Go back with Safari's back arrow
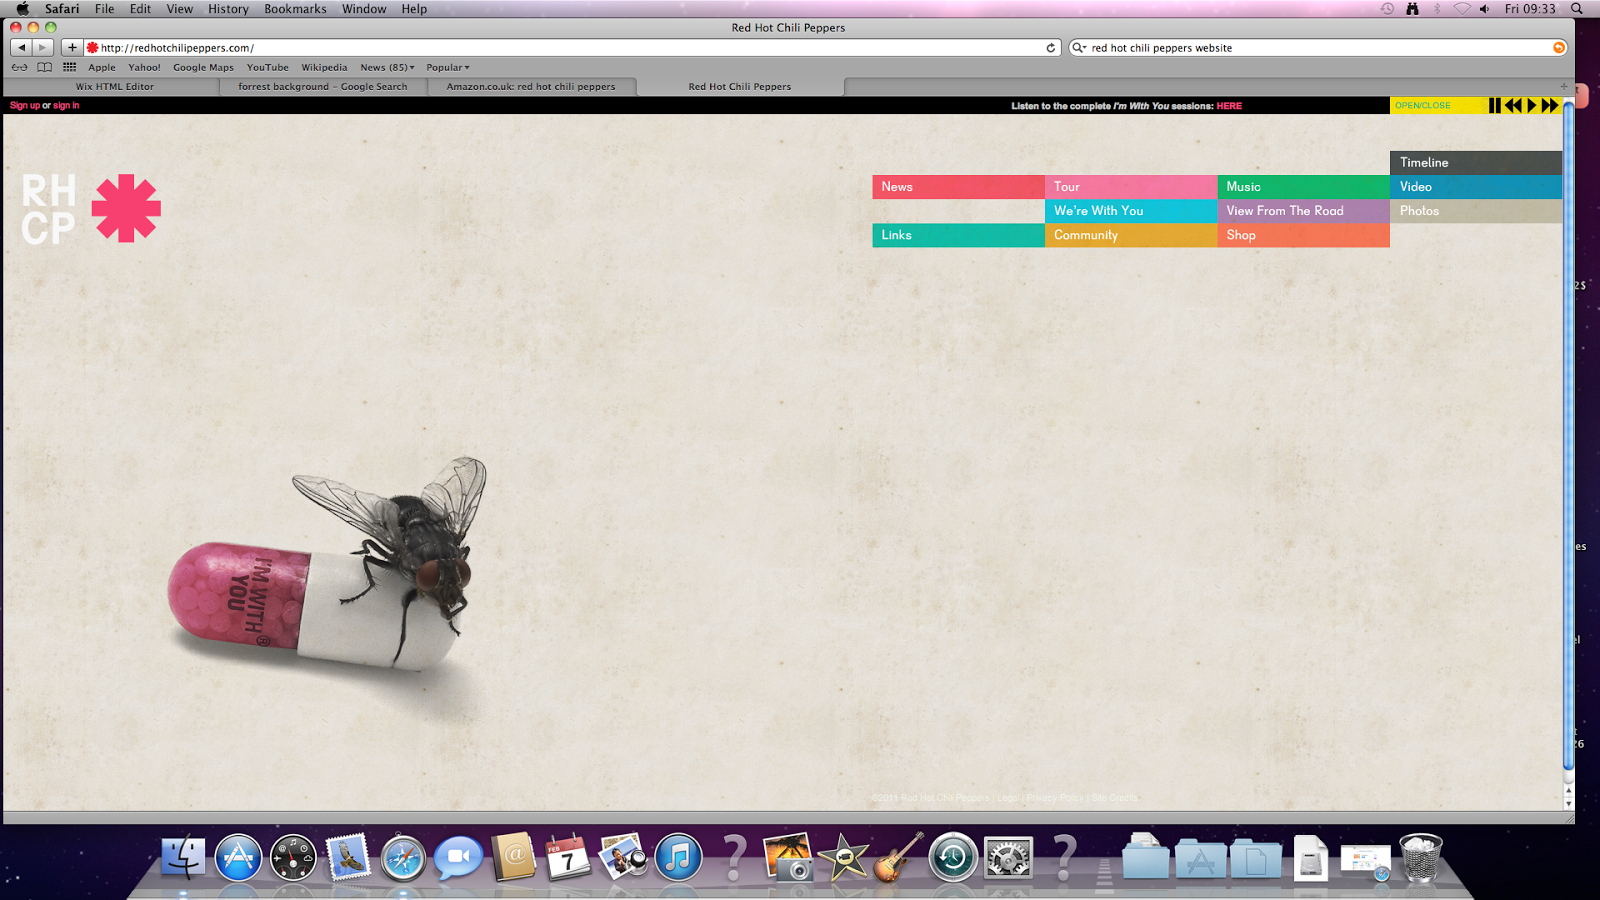 pyautogui.click(x=21, y=47)
